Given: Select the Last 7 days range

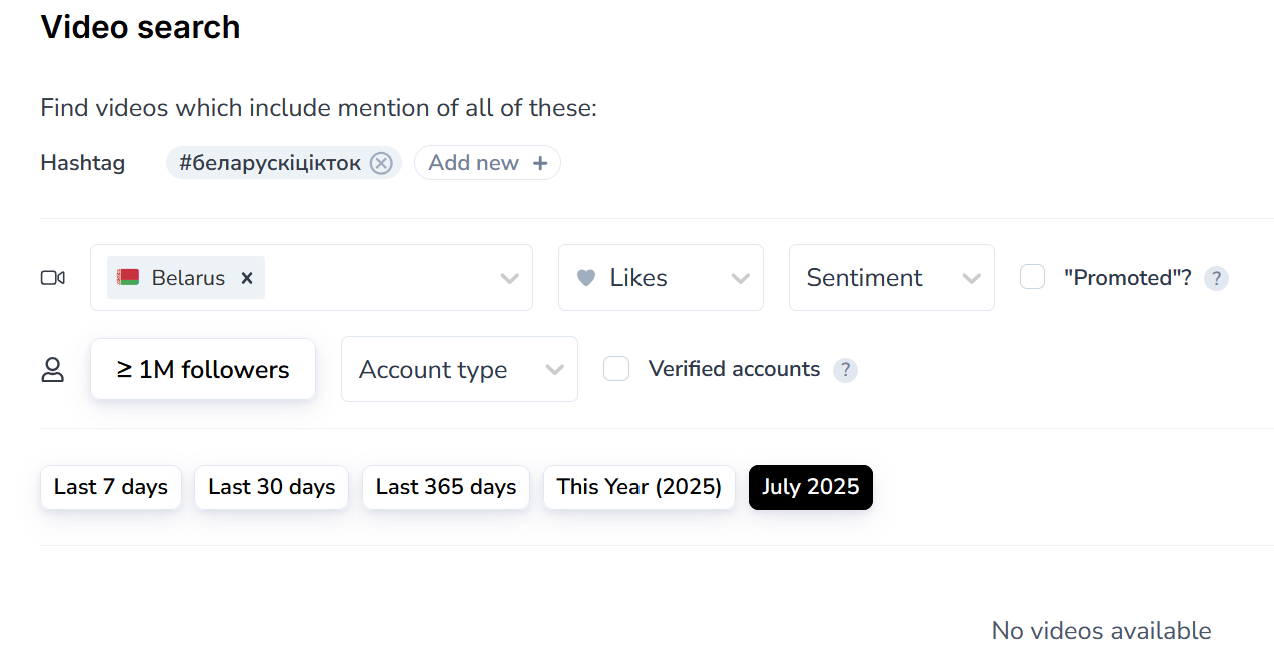Looking at the screenshot, I should click(111, 487).
